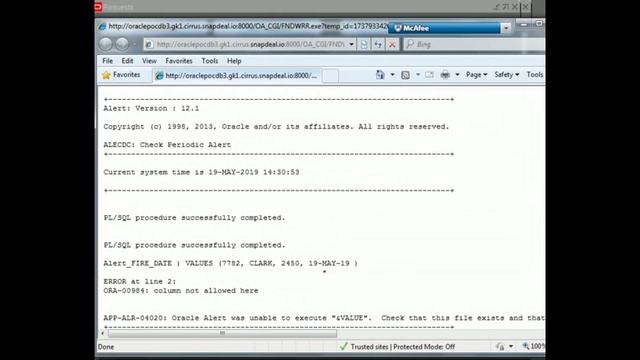
Task: Open the dropdown arrow beside the zoom magnifier
Action: click(x=511, y=347)
